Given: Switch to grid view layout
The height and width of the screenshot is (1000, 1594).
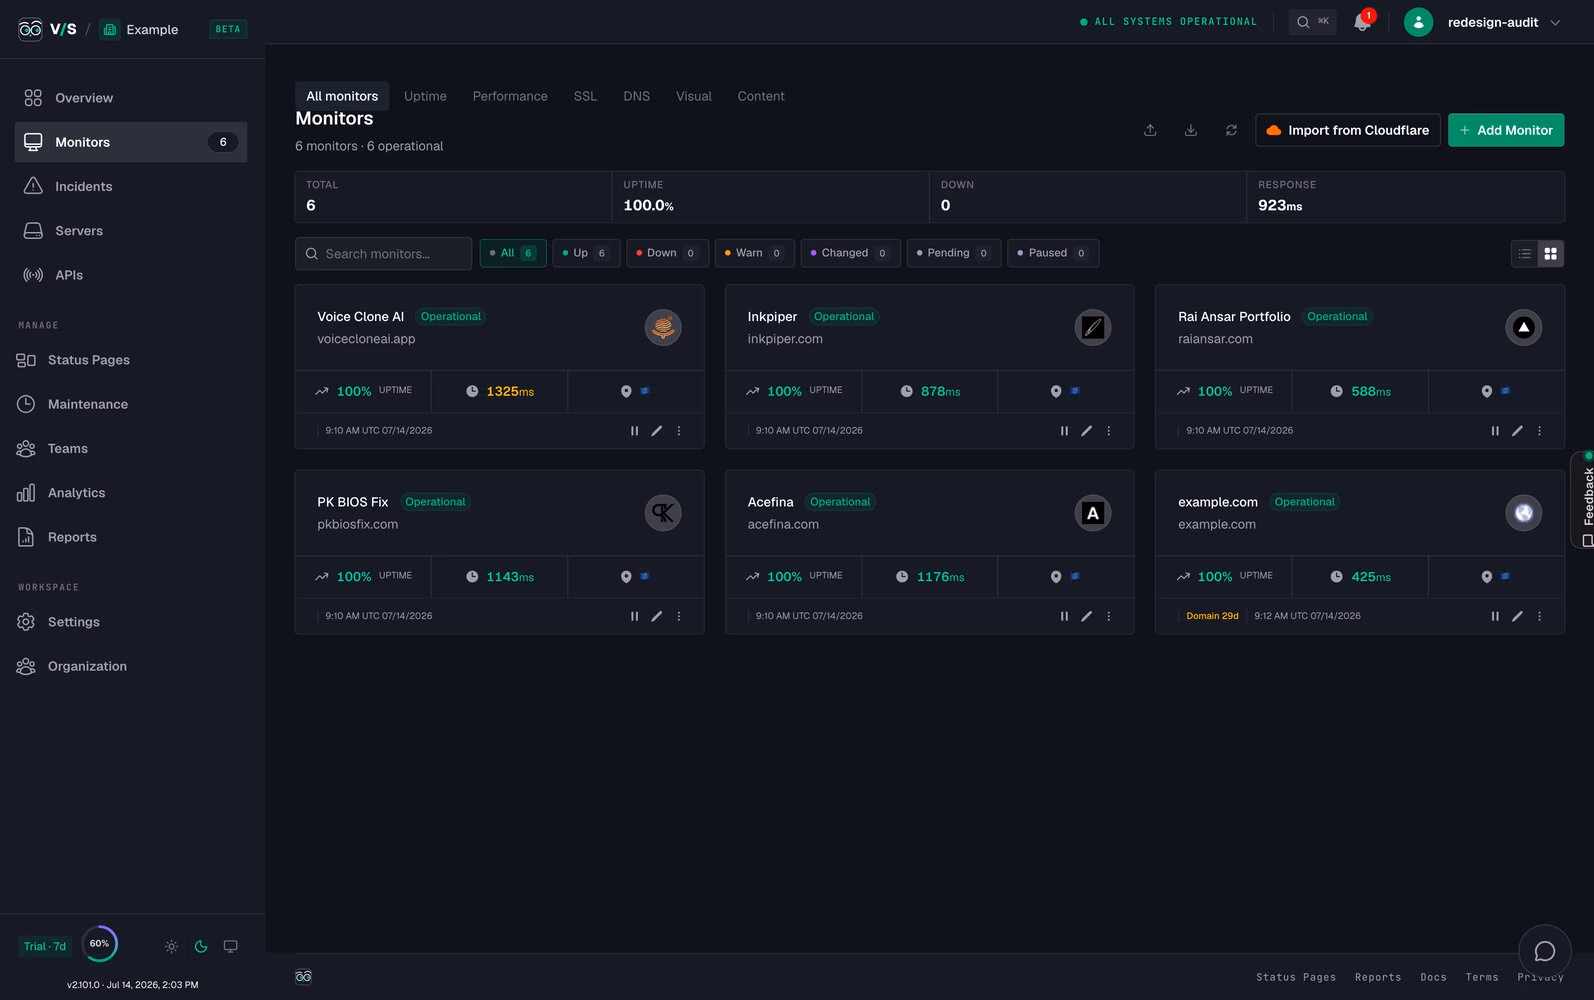Looking at the screenshot, I should coord(1550,254).
